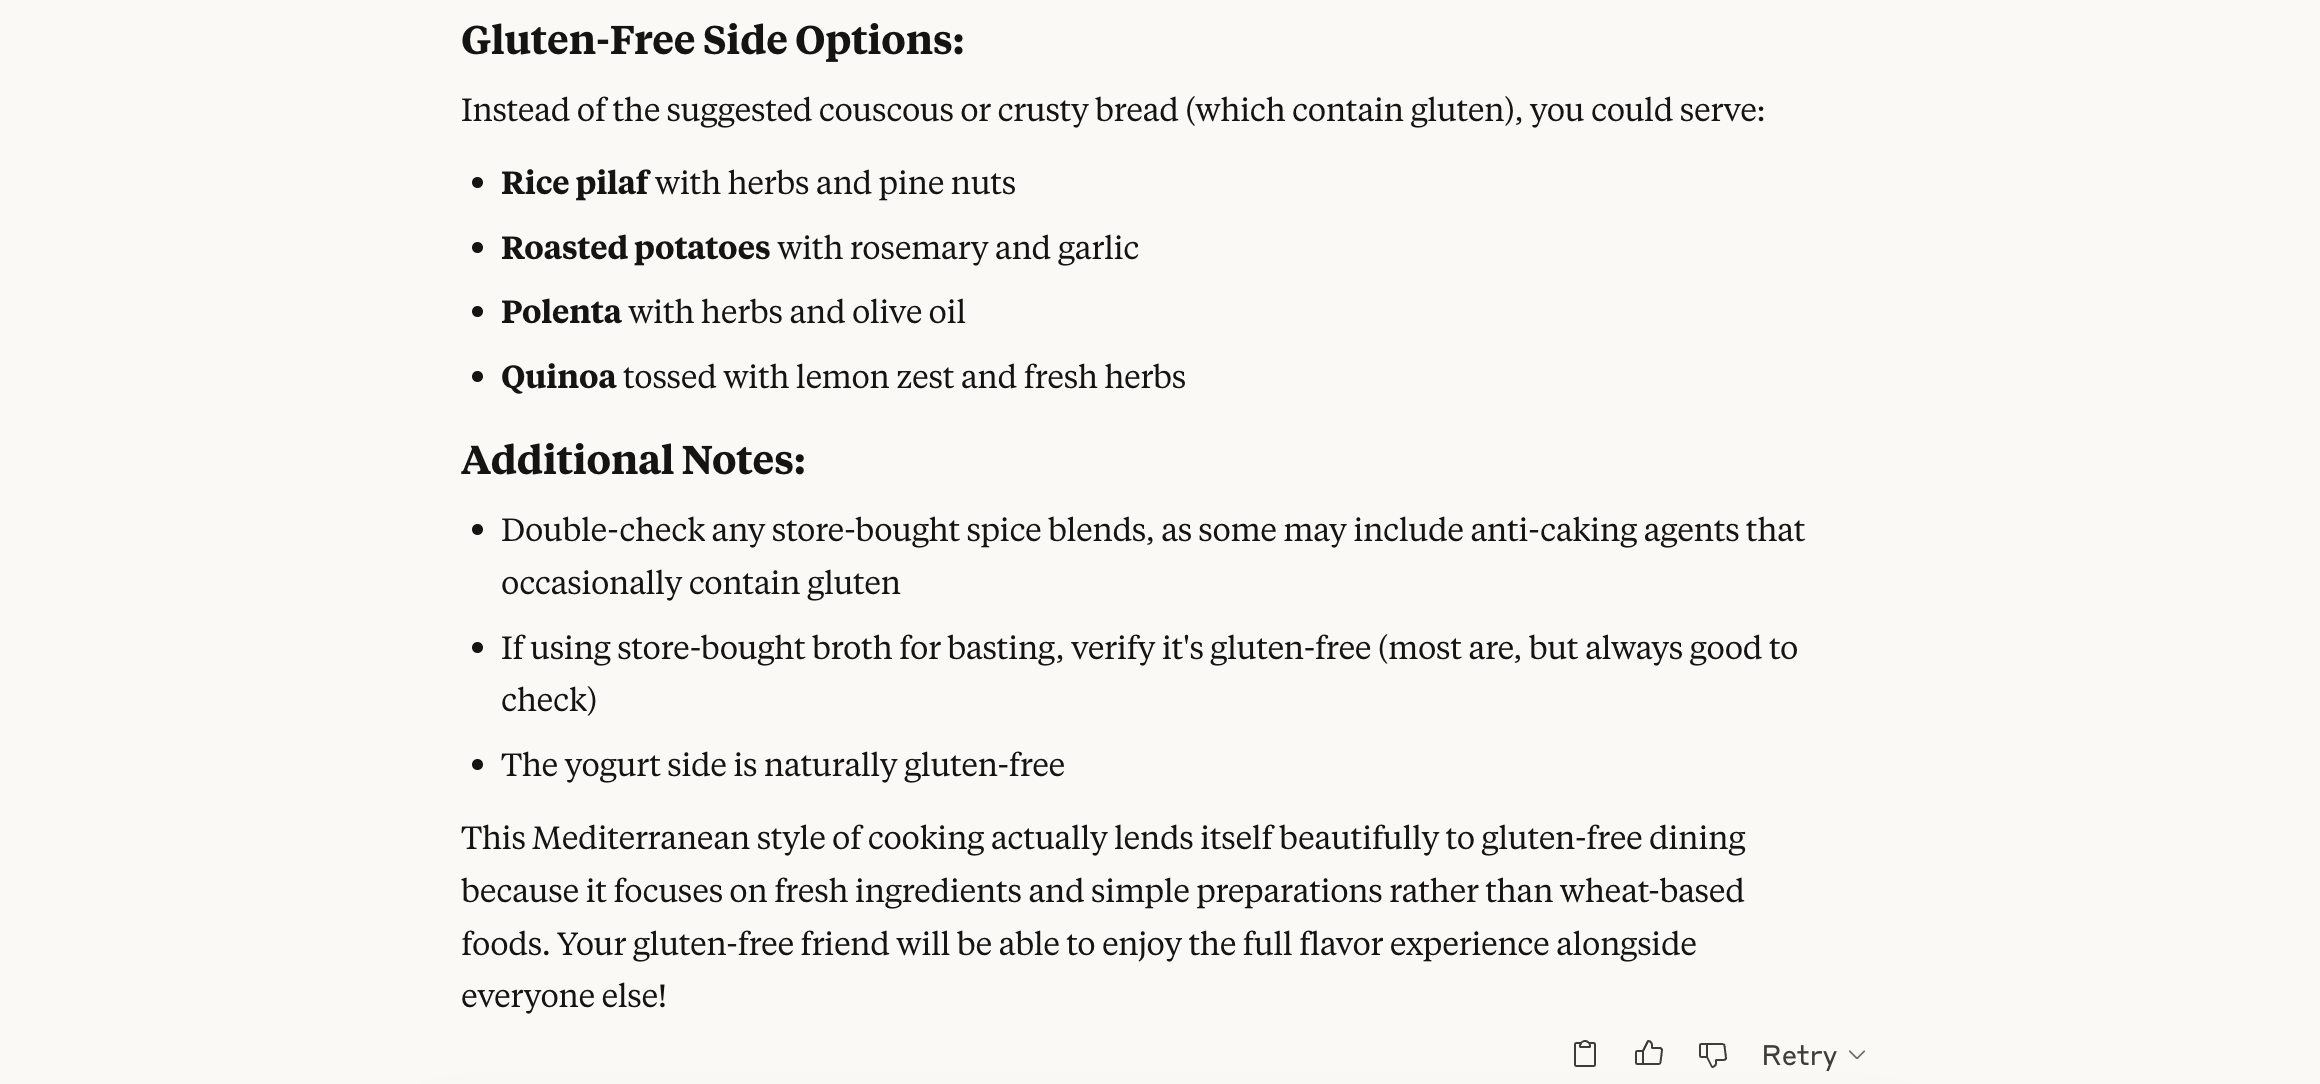Click the Additional Notes heading
The height and width of the screenshot is (1084, 2320).
tap(633, 460)
